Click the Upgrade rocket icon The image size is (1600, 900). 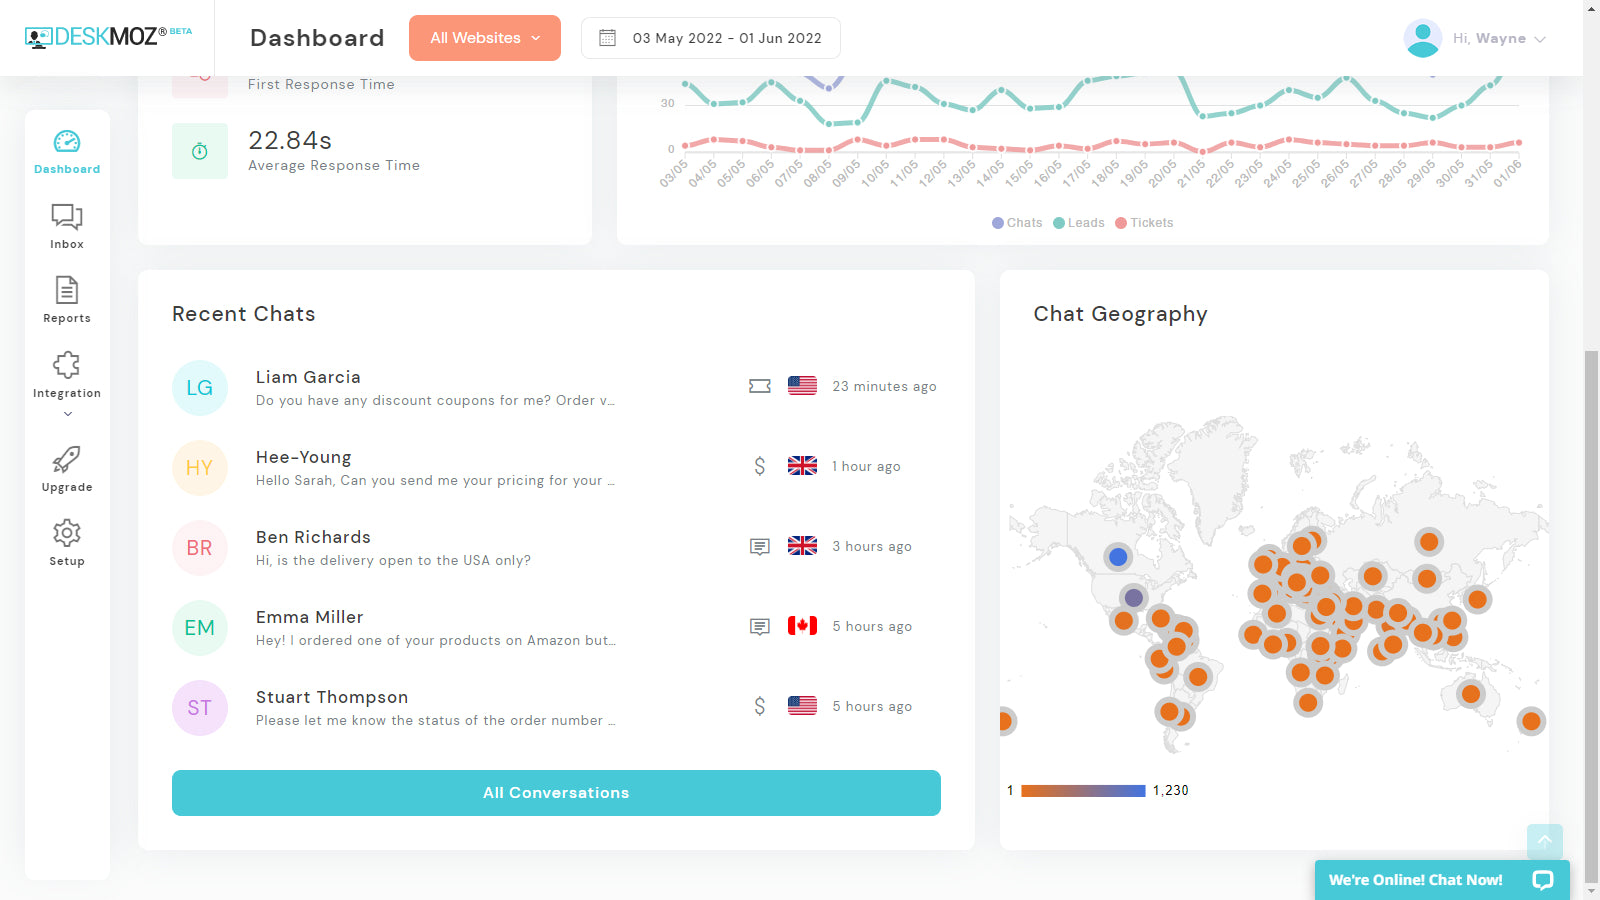(x=66, y=461)
